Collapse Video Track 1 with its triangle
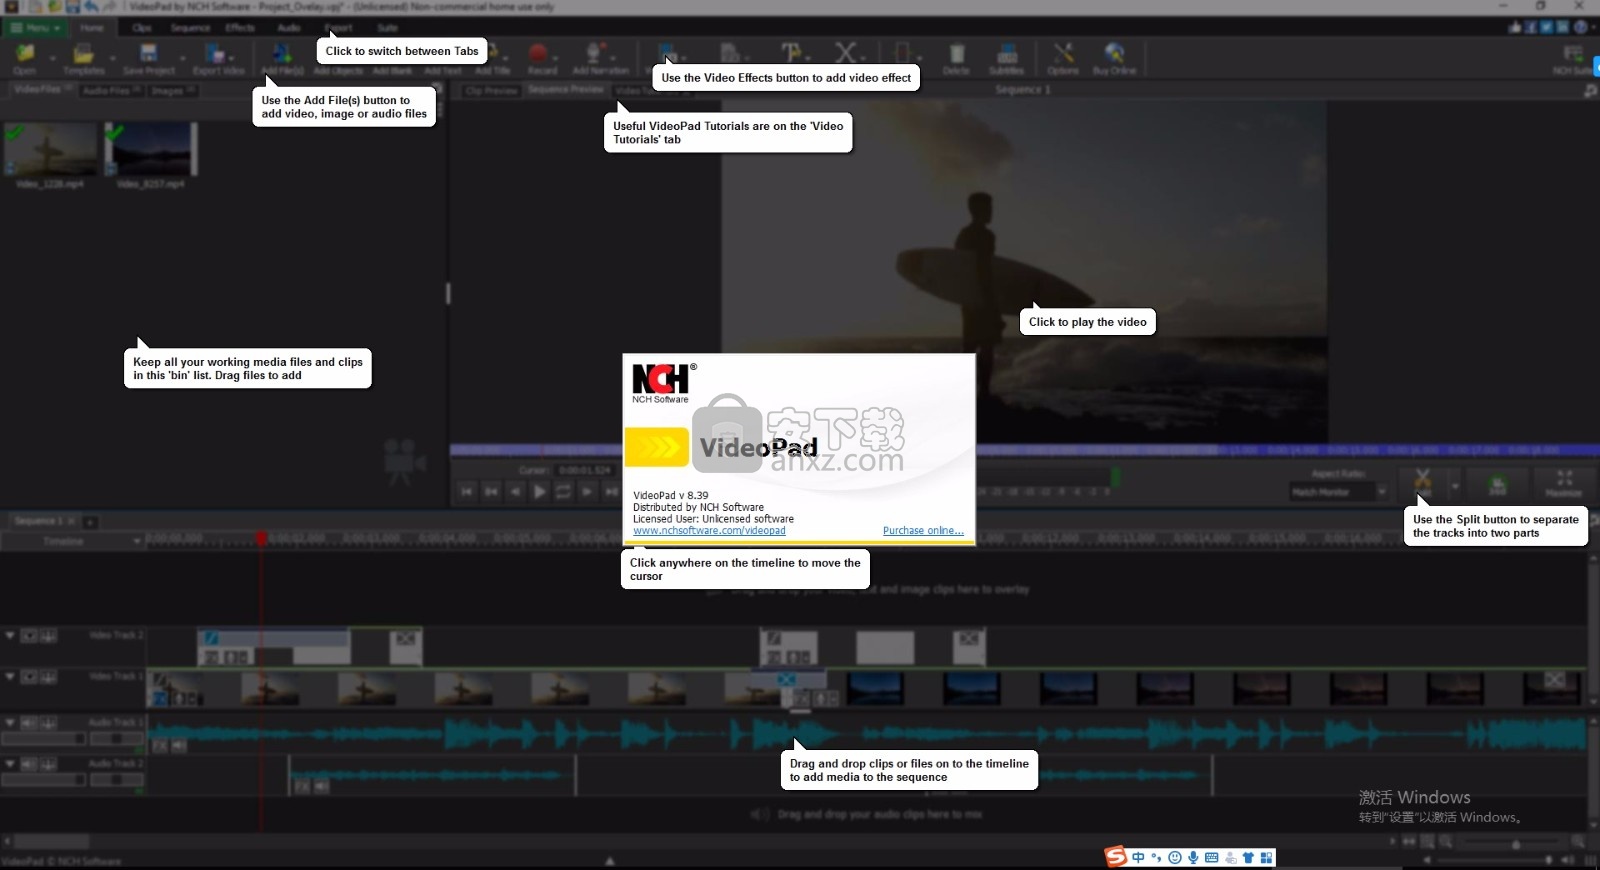The image size is (1600, 870). pyautogui.click(x=10, y=677)
